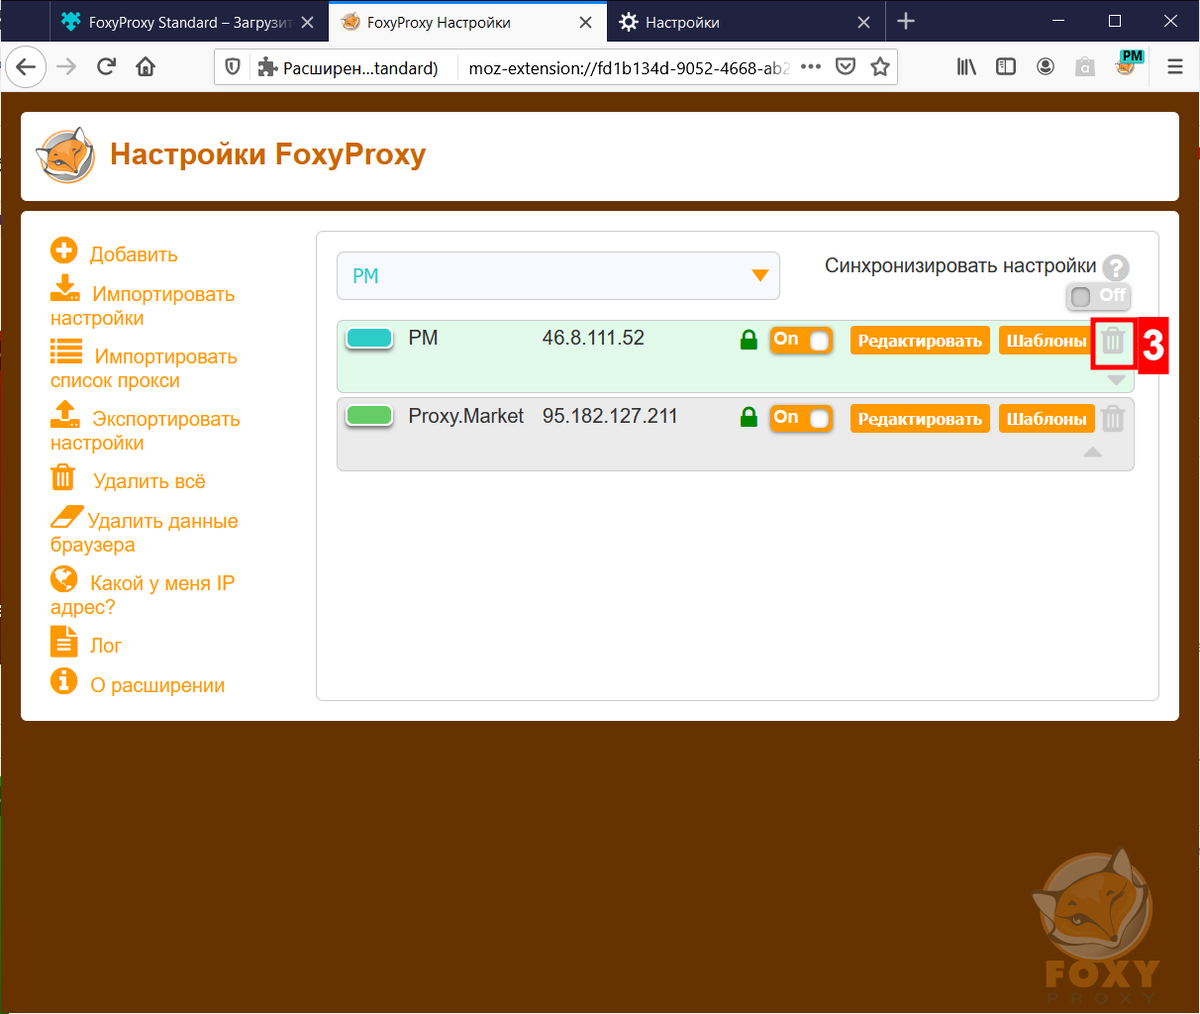Toggle PM proxy On switch
Screen dimensions: 1200x1014
coord(801,340)
